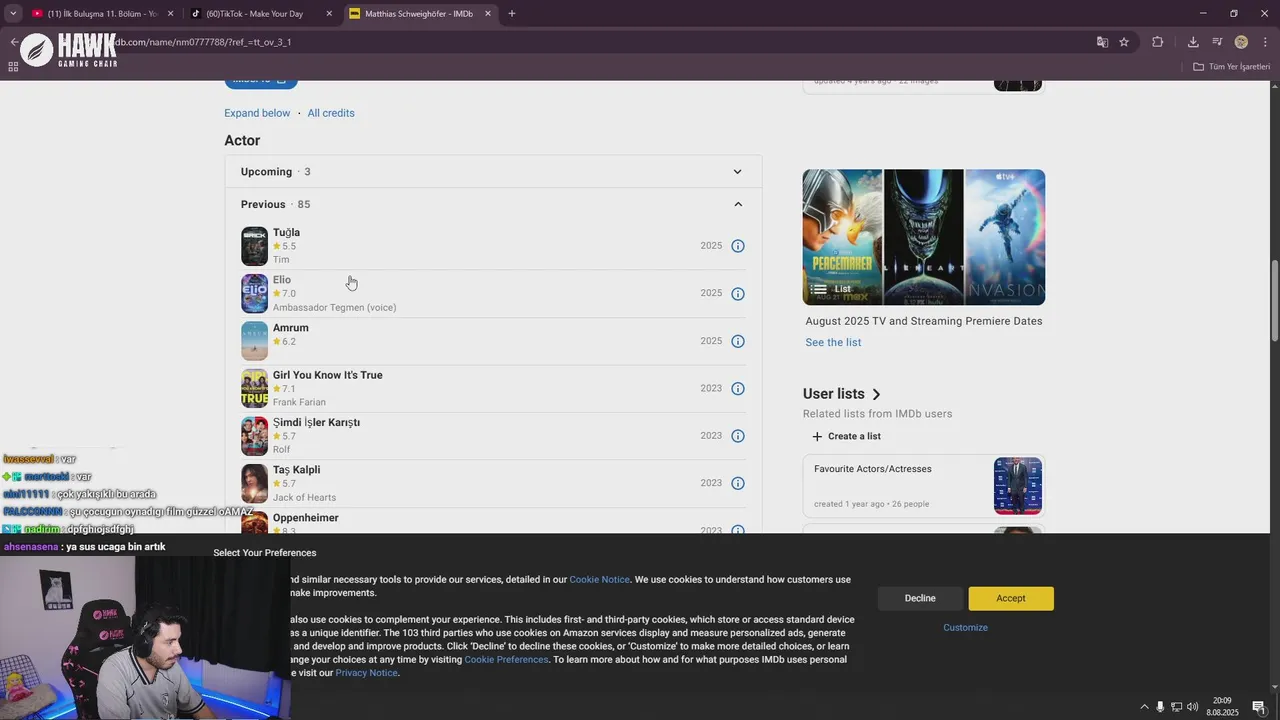Open Windows notification center icon
Viewport: 1280px width, 720px height.
[x=1259, y=707]
